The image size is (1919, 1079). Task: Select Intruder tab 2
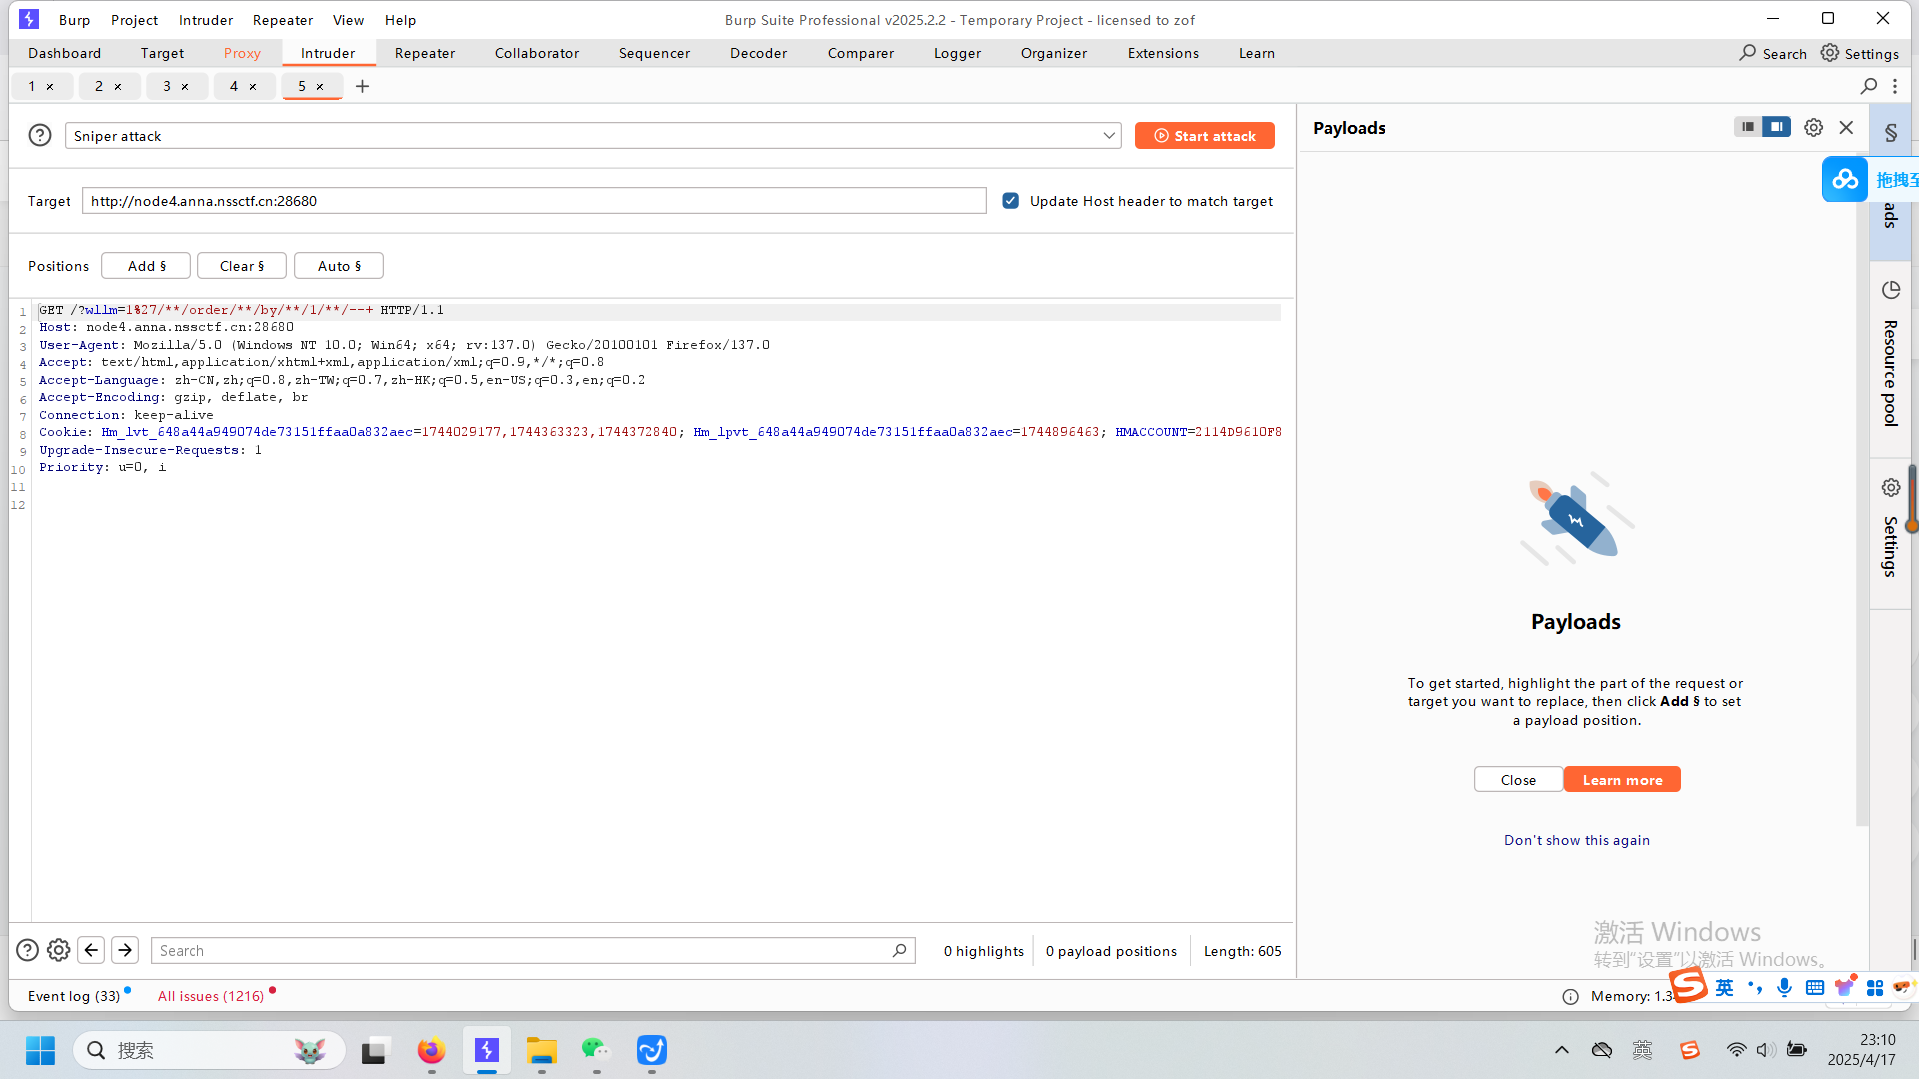[x=98, y=86]
